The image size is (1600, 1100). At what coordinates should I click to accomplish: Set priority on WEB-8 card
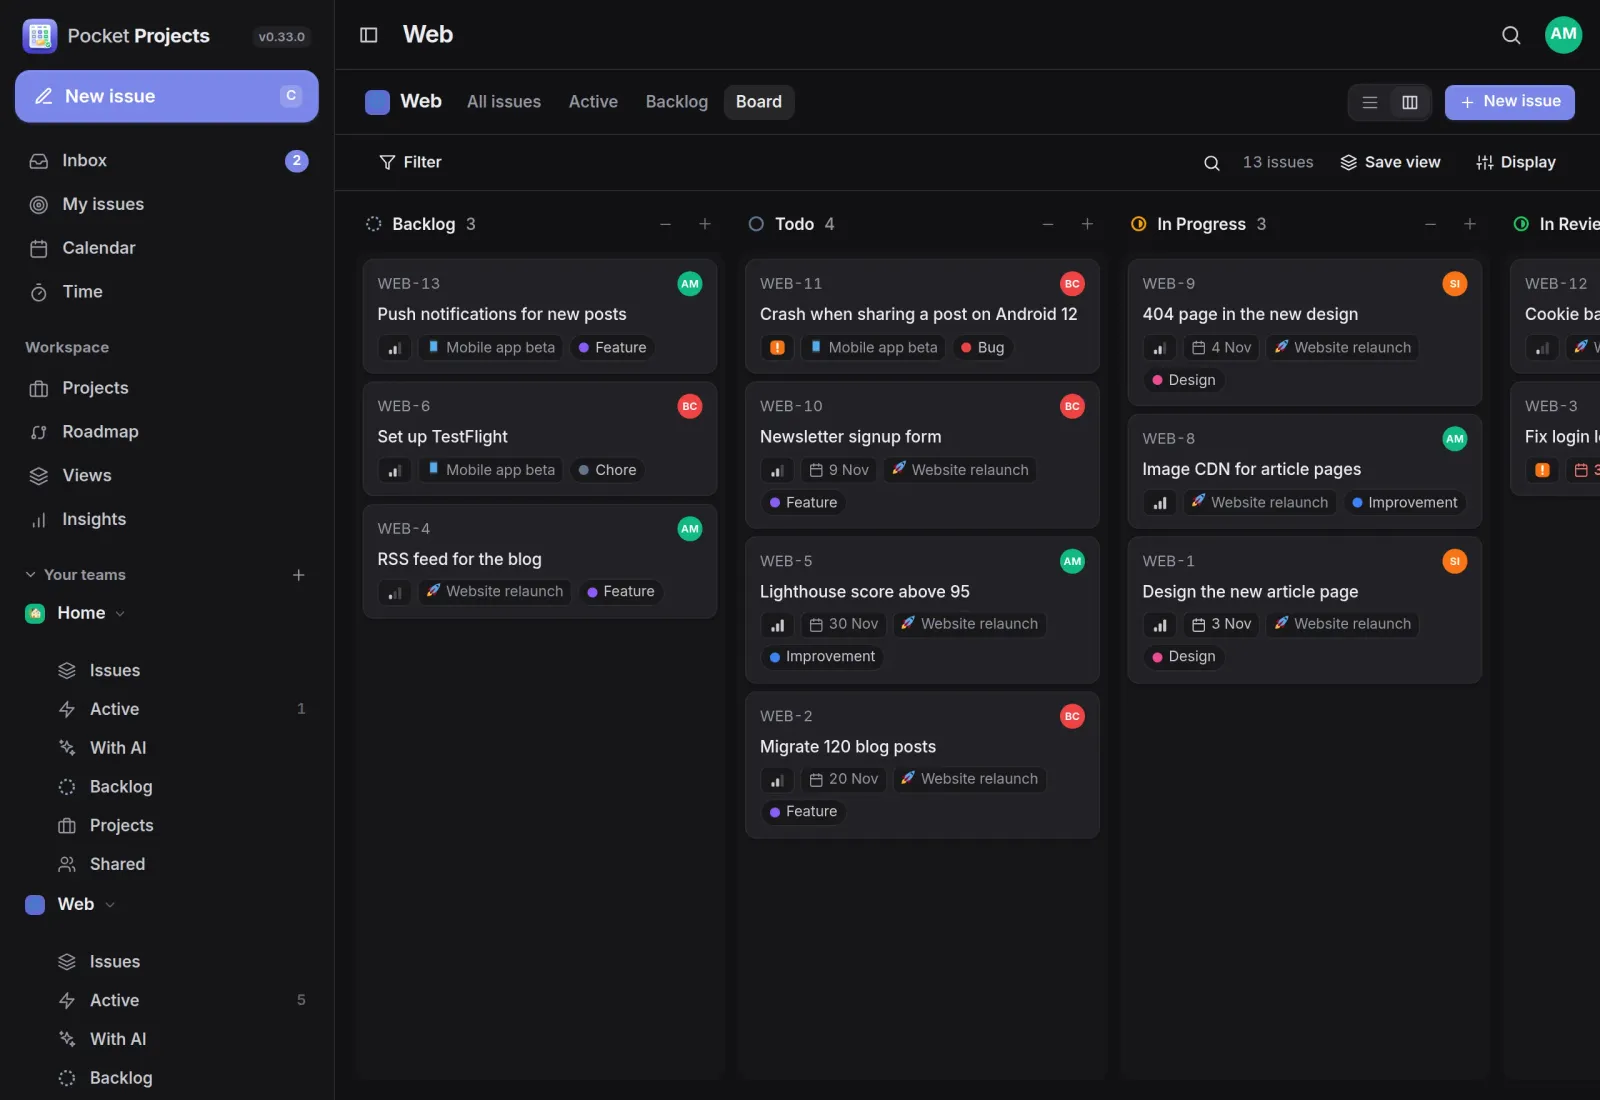click(1160, 503)
